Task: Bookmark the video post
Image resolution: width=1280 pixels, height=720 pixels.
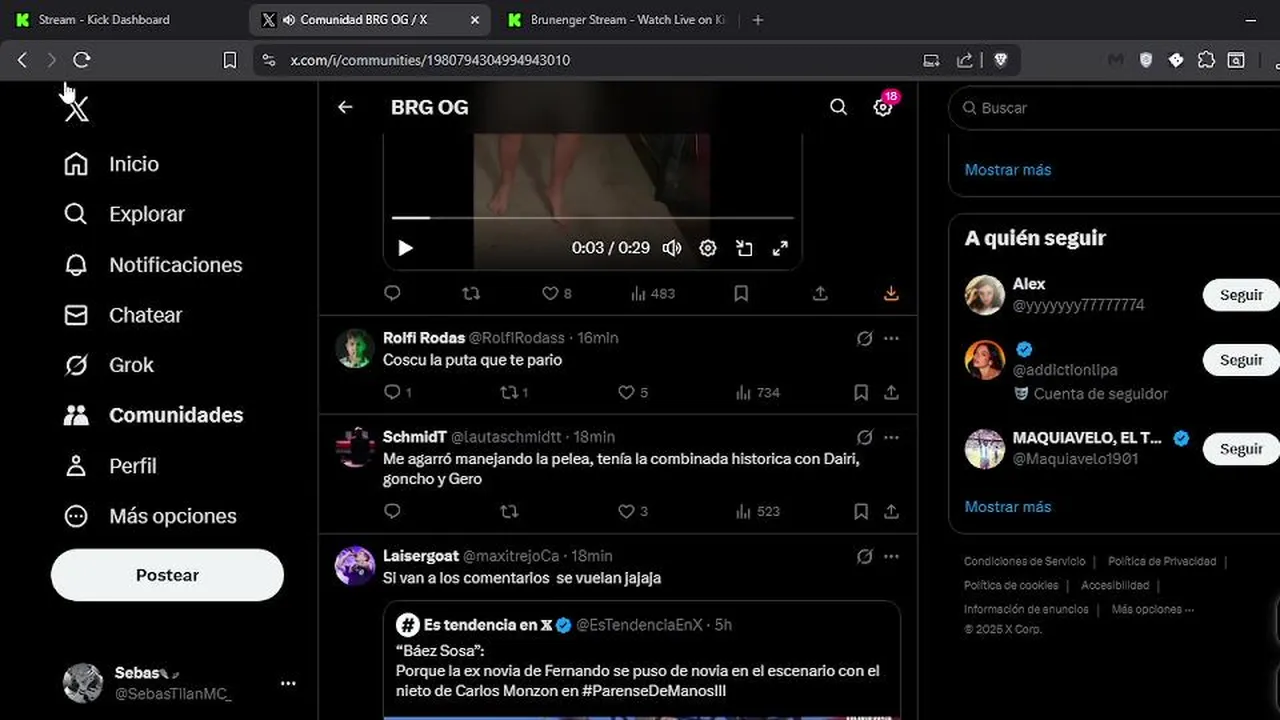Action: [x=741, y=293]
